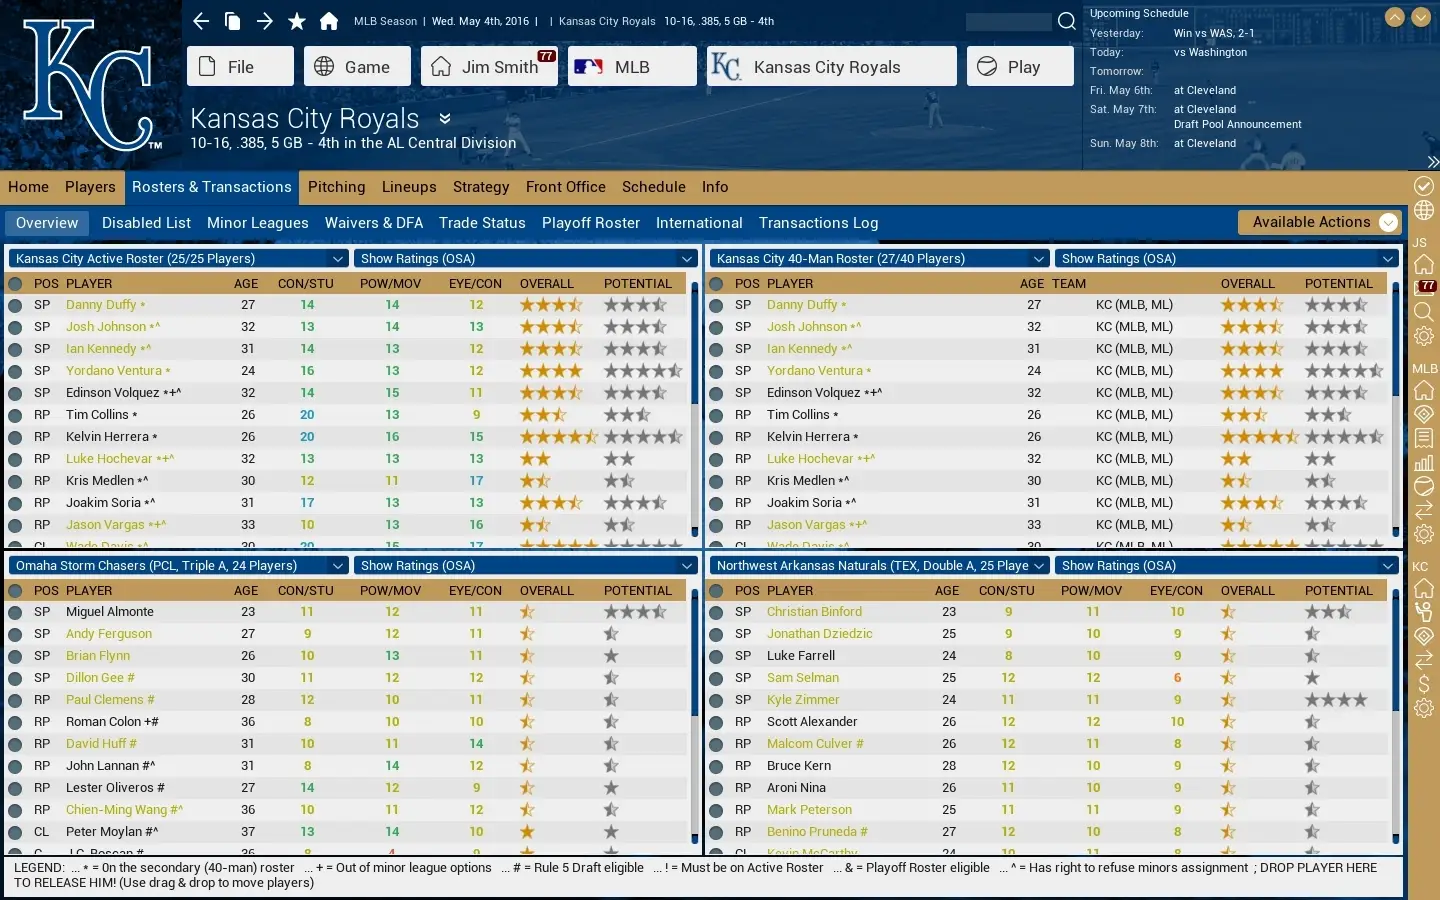Open Kyle Zimmer's player link

point(802,700)
